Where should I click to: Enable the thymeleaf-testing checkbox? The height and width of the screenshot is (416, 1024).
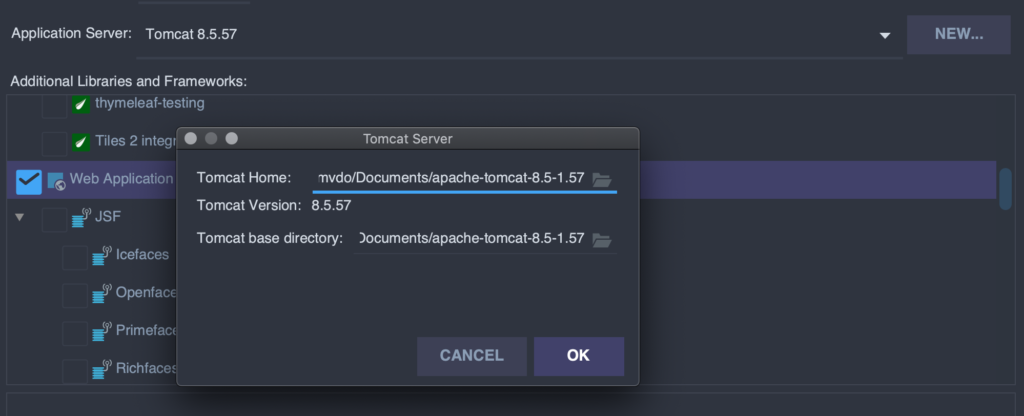point(54,106)
